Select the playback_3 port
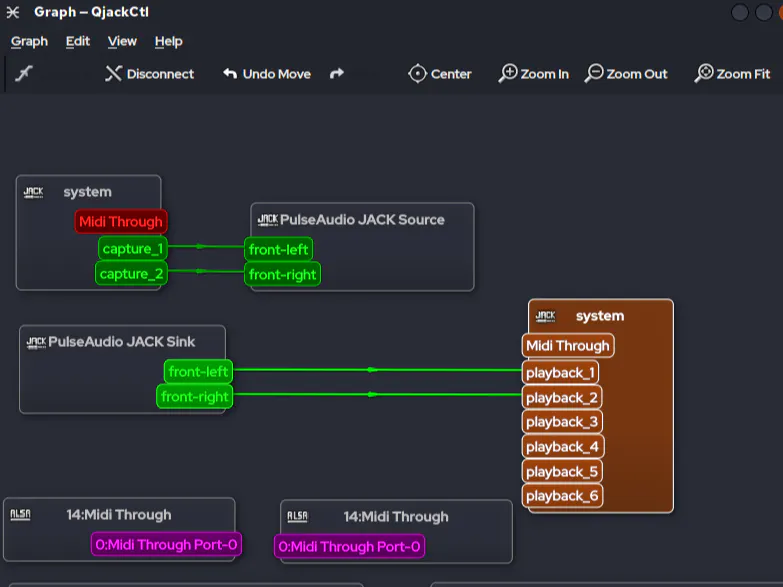The height and width of the screenshot is (587, 783). [562, 422]
